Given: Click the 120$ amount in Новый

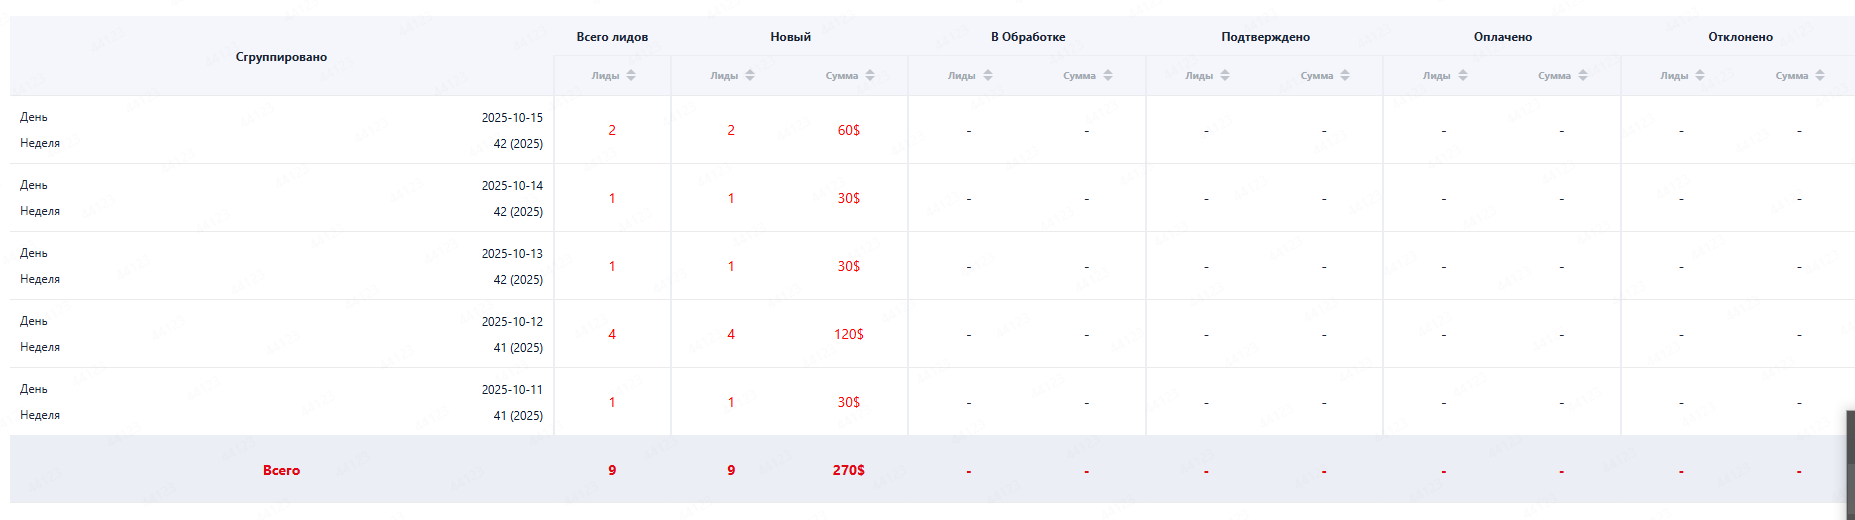Looking at the screenshot, I should click(x=848, y=334).
